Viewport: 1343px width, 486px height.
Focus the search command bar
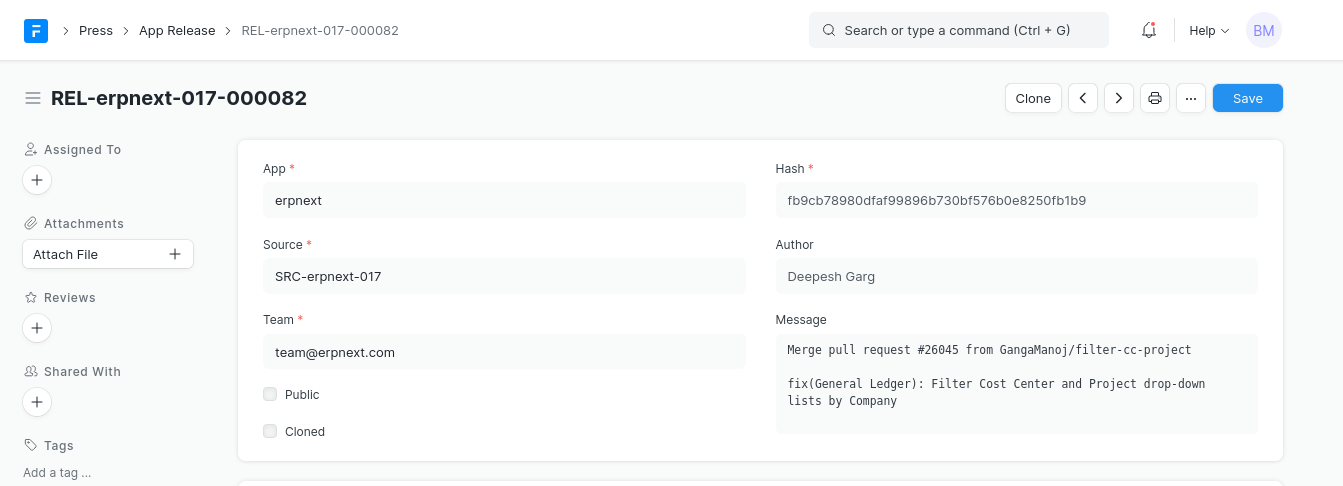click(958, 31)
